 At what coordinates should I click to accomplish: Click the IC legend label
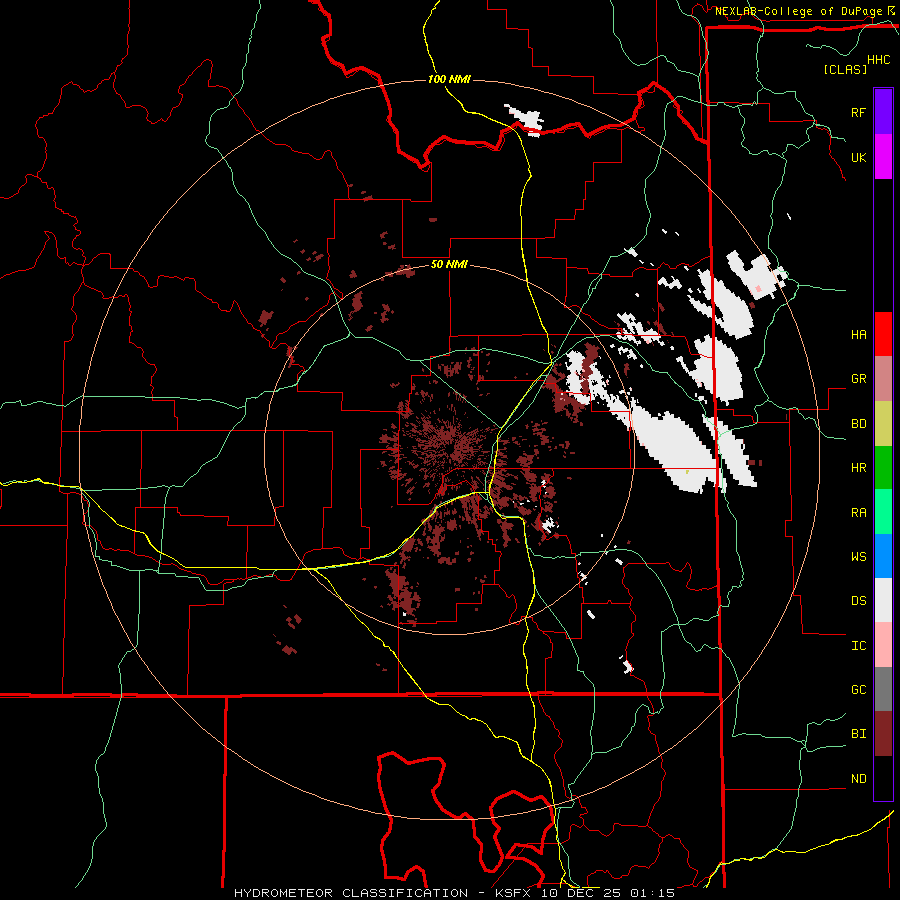858,646
